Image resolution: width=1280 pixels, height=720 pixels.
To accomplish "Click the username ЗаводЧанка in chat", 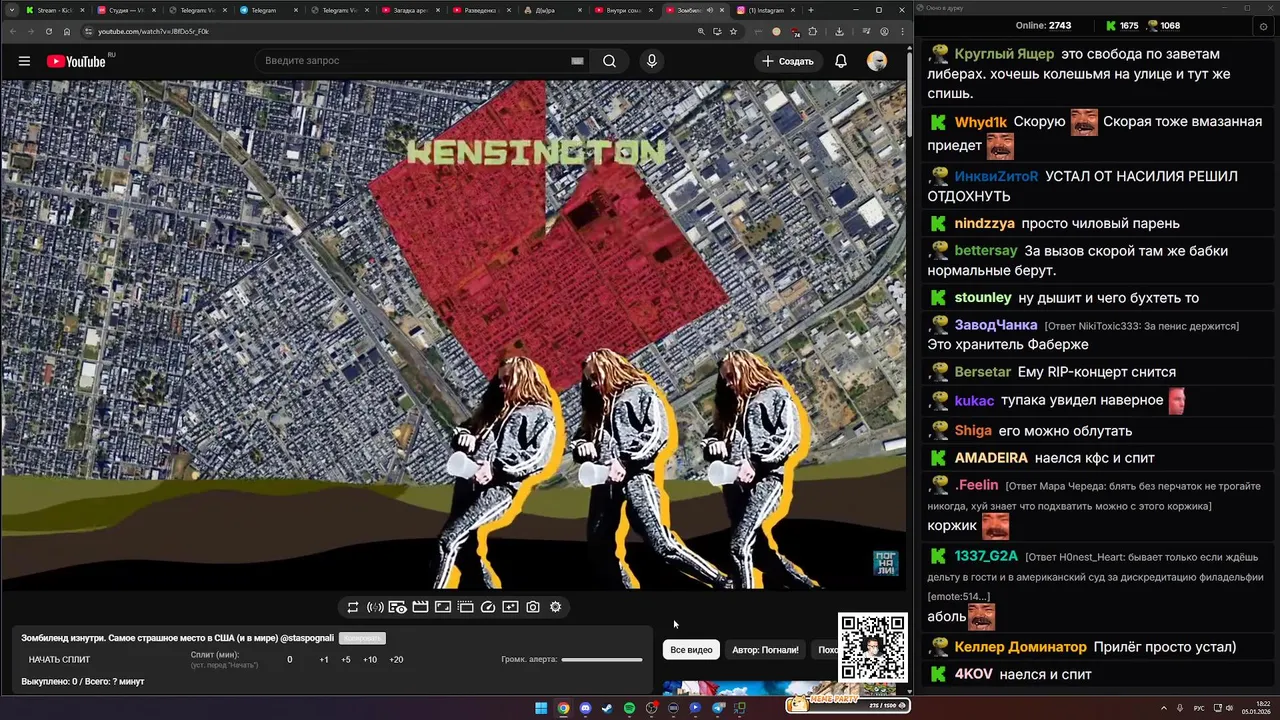I will pos(996,325).
